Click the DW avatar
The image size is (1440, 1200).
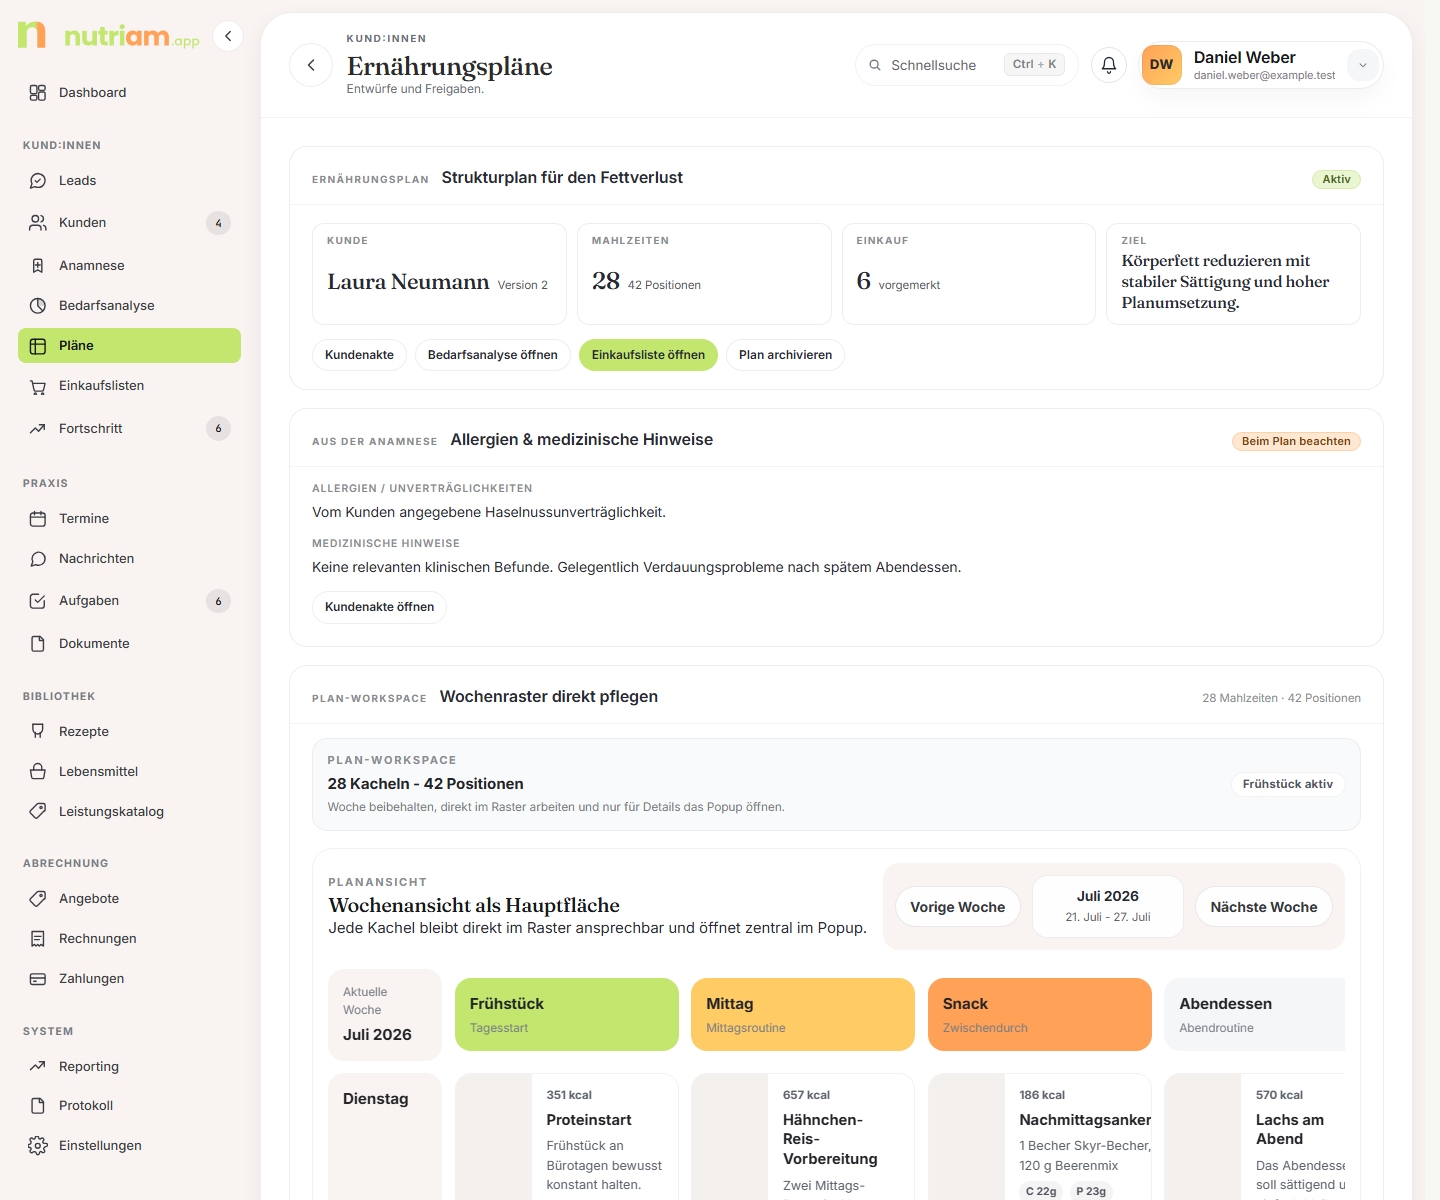point(1162,65)
